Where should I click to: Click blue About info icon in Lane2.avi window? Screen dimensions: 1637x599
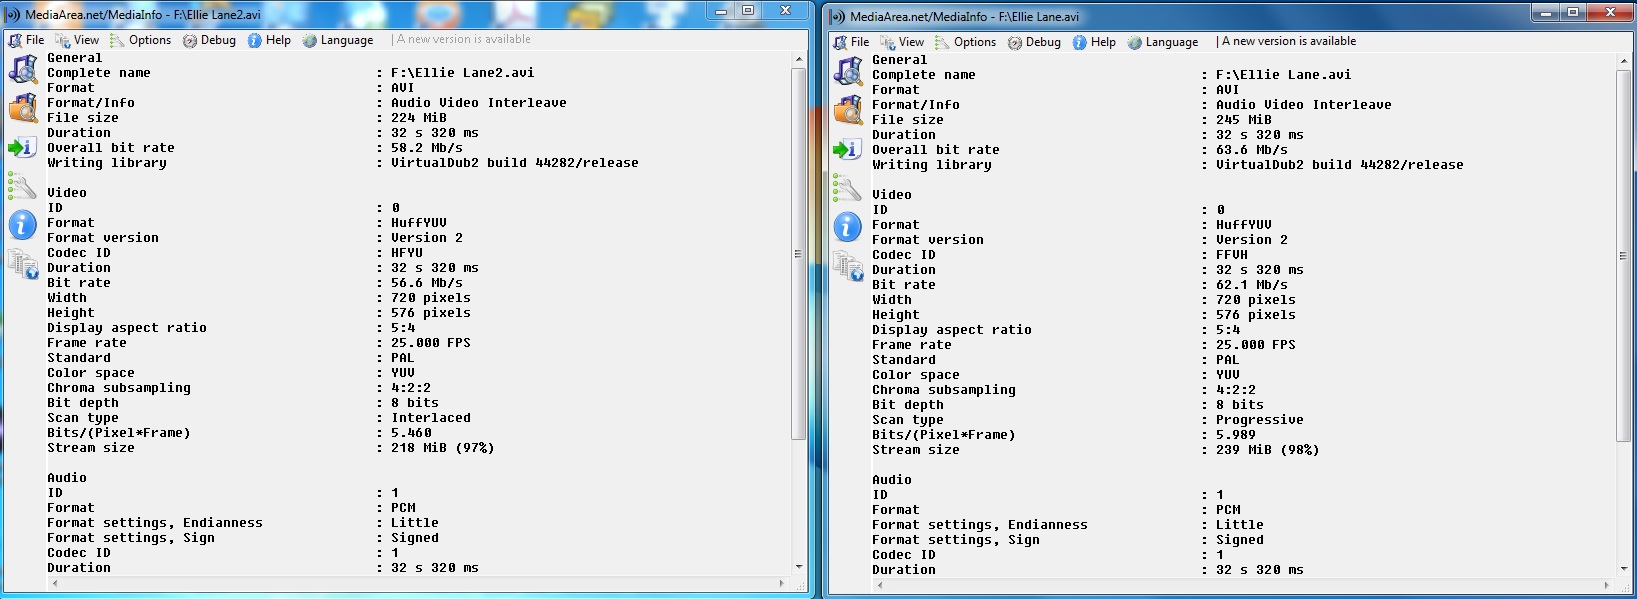[23, 224]
